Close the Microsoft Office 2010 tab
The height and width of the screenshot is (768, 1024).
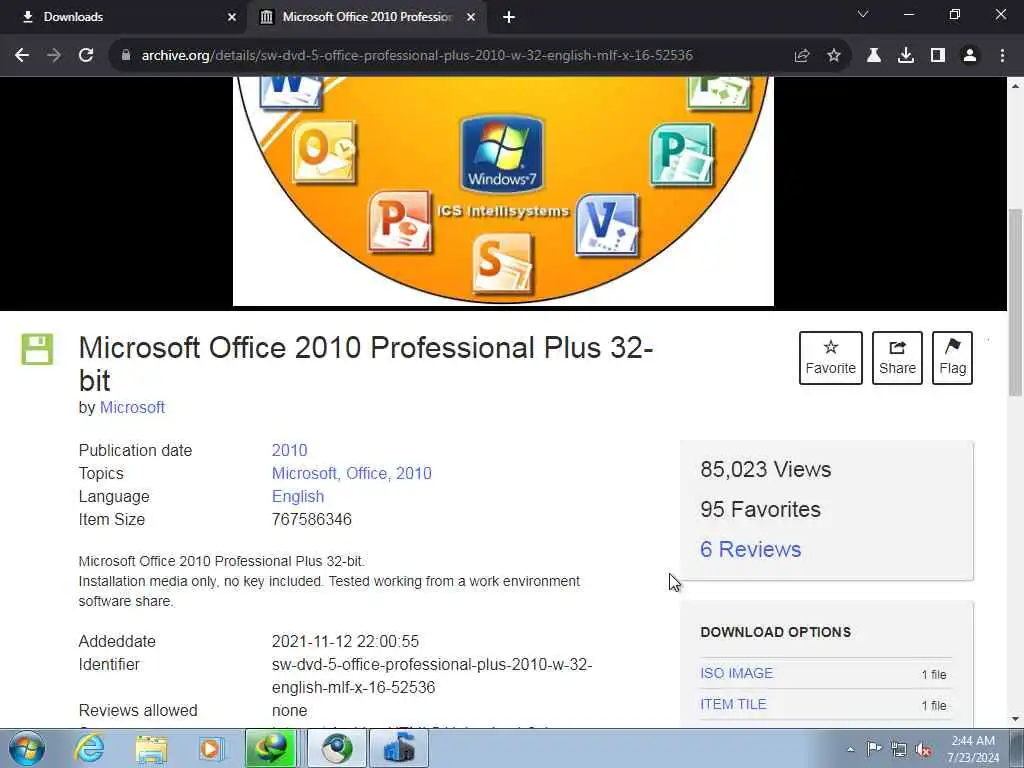tap(471, 18)
